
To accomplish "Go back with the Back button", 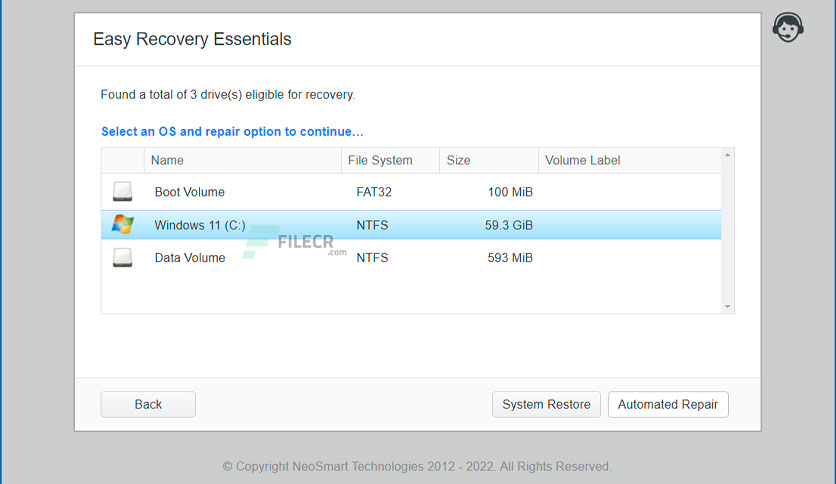I will click(x=148, y=405).
